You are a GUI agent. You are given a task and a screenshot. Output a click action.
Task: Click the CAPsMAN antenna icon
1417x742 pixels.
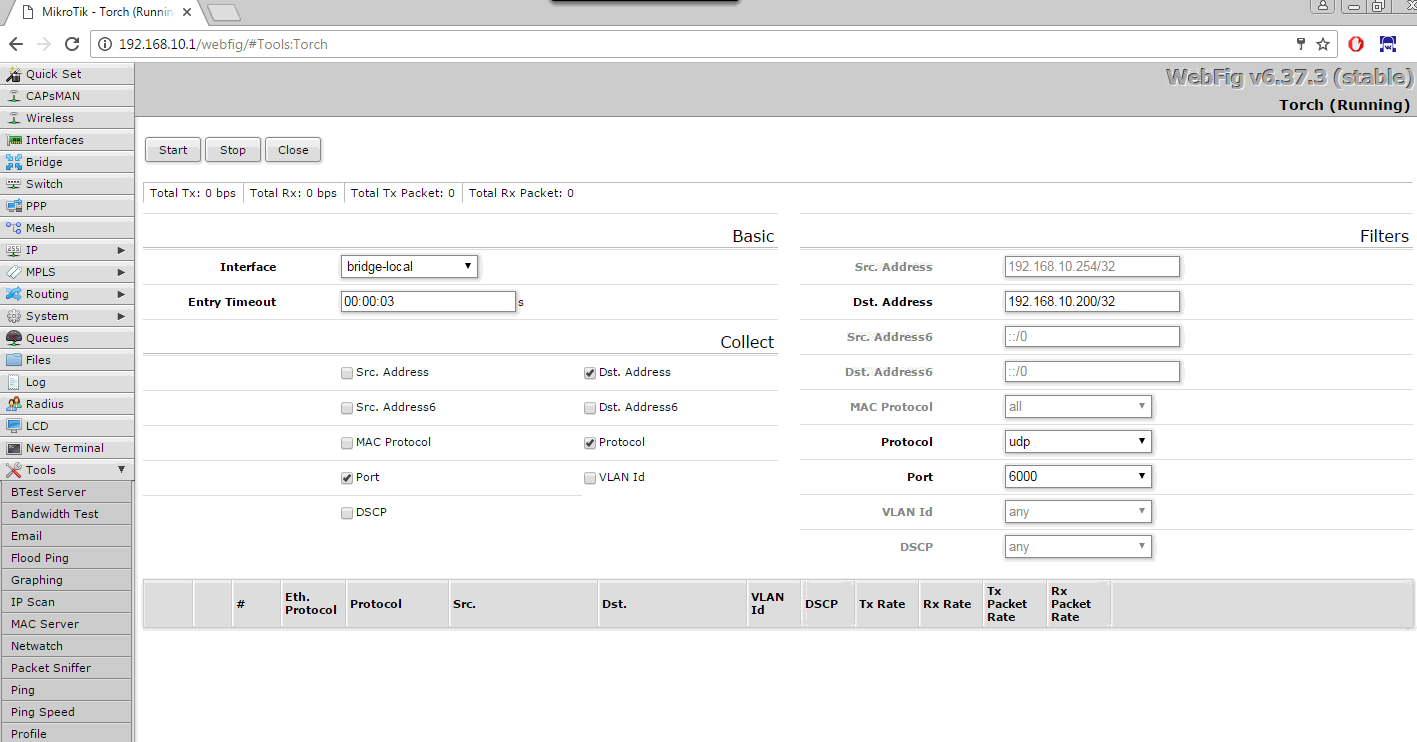(x=14, y=96)
